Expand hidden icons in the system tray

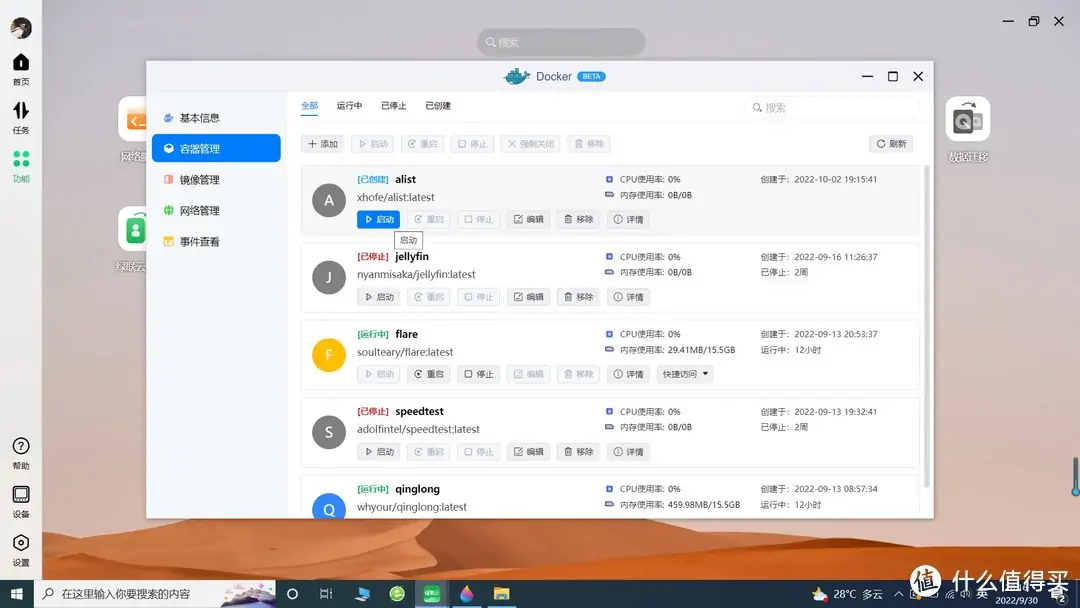pyautogui.click(x=901, y=593)
